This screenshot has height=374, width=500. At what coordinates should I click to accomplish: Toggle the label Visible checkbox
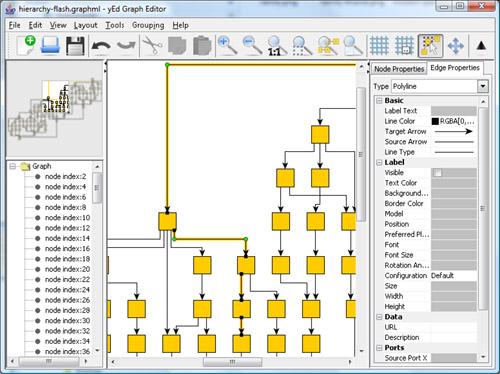437,173
